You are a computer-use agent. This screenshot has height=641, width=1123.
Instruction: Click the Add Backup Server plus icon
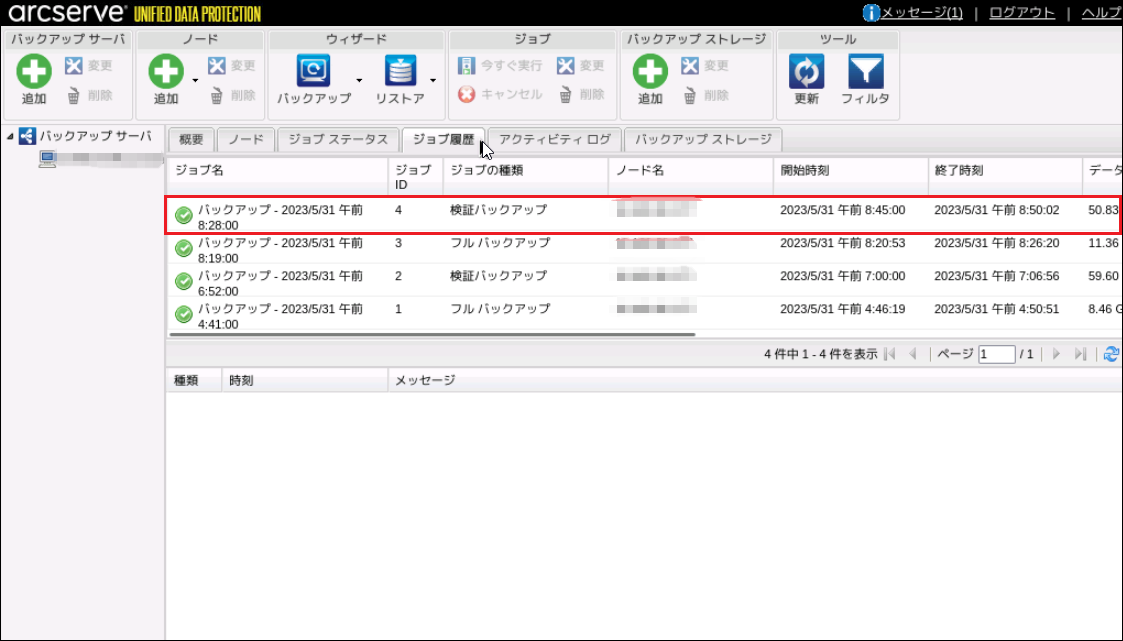[34, 72]
